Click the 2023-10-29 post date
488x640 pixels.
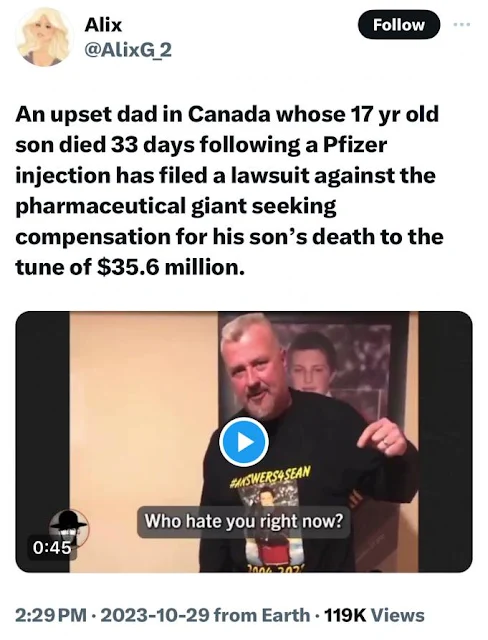pos(154,615)
